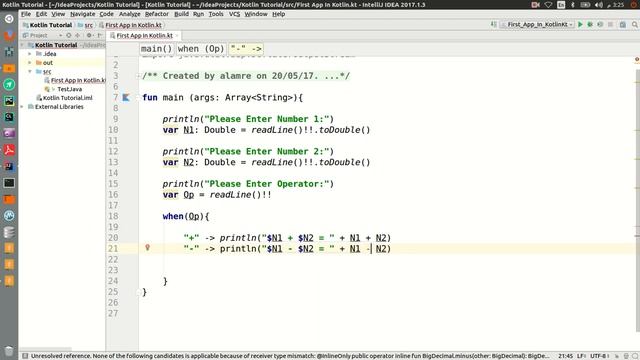
Task: Open the Edit menu
Action: (41, 14)
